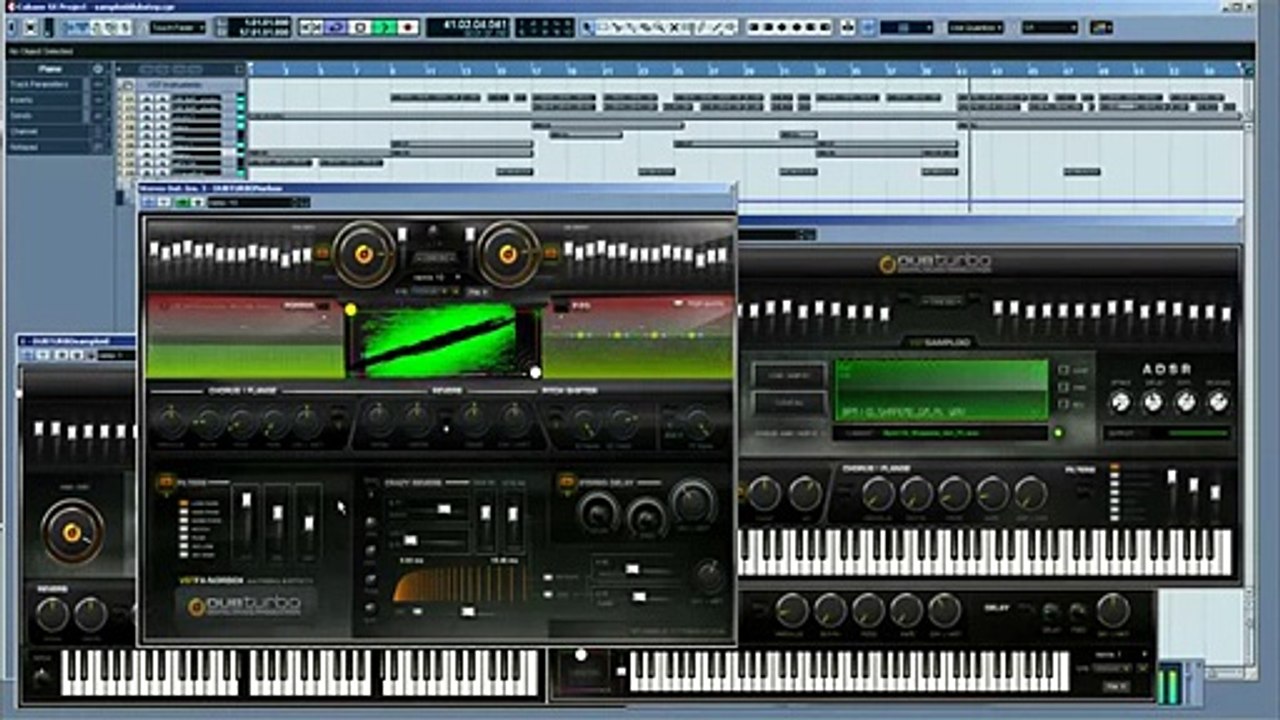Expand the Notepad inspector section
Viewport: 1280px width, 720px height.
(x=57, y=146)
